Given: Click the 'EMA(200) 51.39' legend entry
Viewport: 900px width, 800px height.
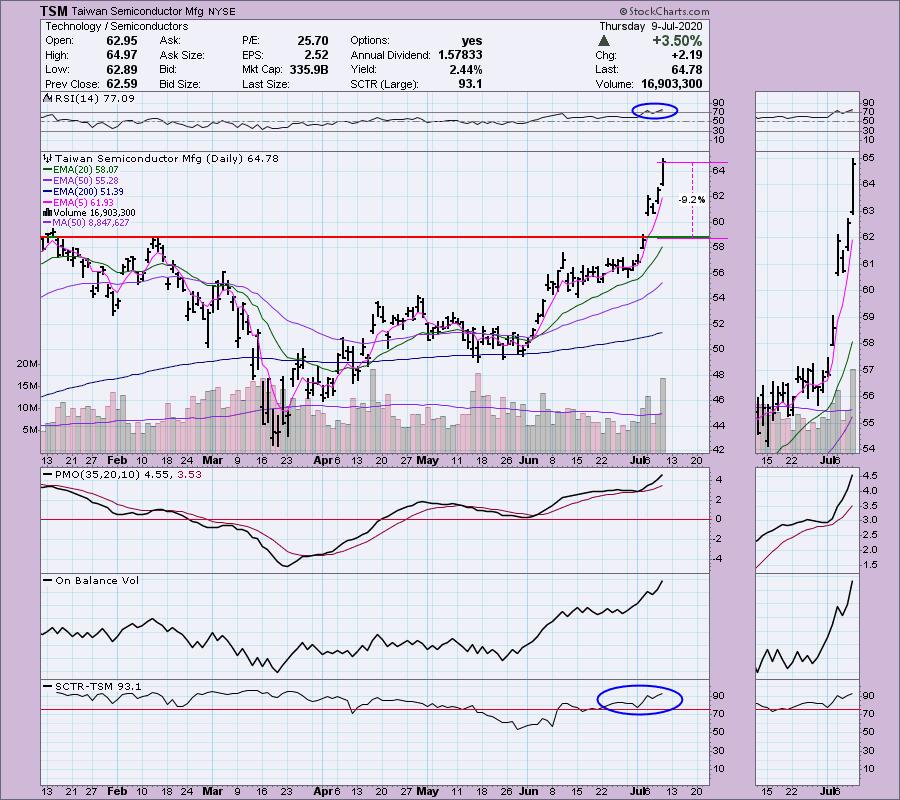Looking at the screenshot, I should pos(88,192).
